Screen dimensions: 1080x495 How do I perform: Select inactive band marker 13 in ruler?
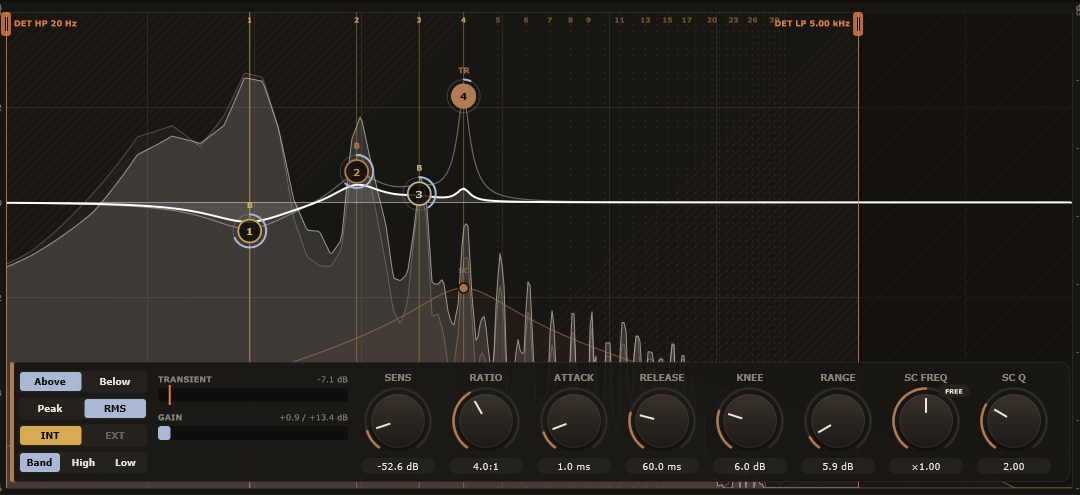[645, 20]
